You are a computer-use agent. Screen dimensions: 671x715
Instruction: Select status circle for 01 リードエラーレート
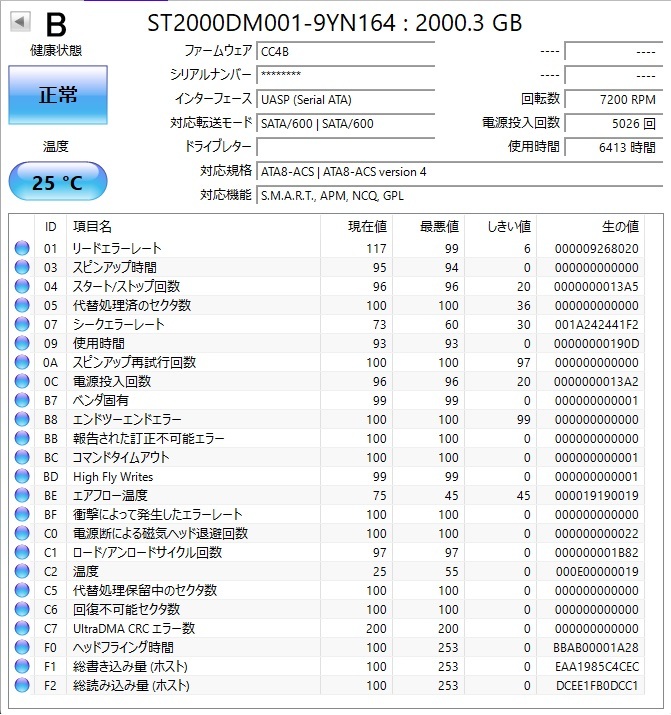(22, 248)
